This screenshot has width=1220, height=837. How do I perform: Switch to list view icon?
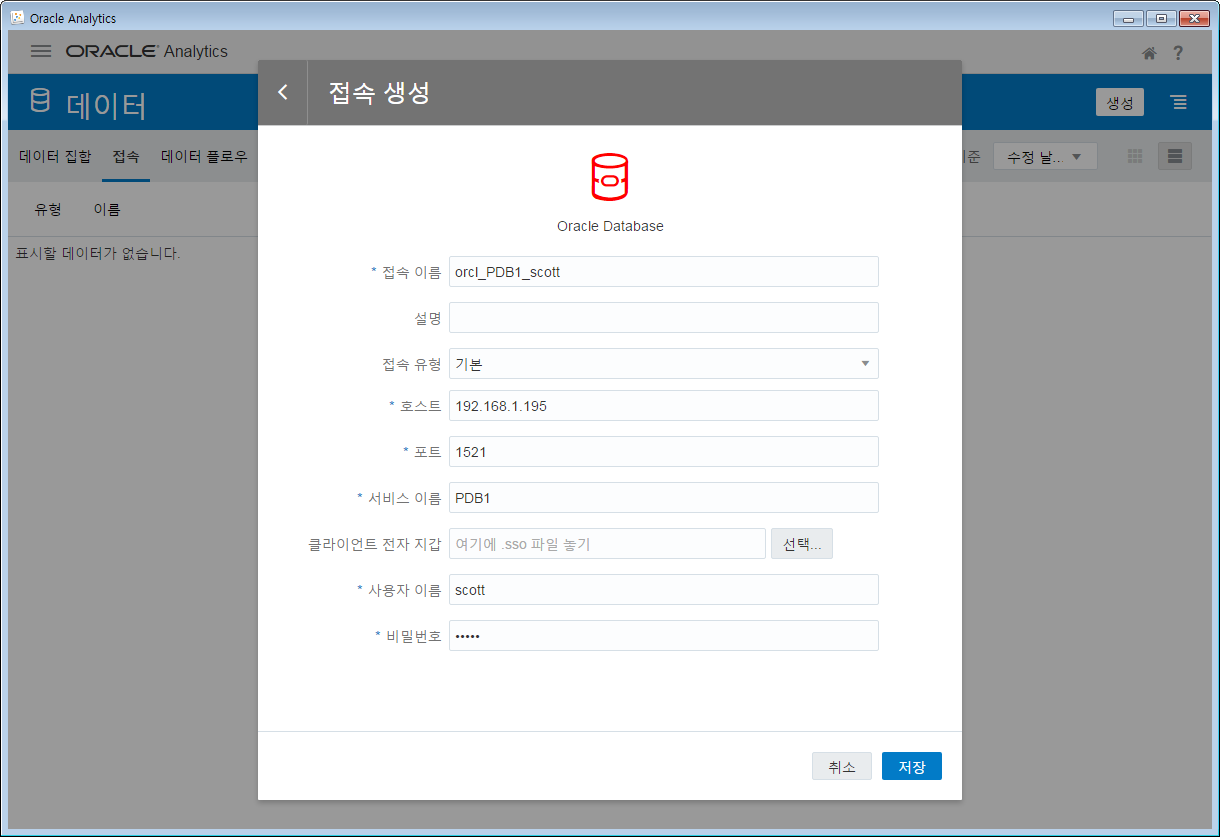click(x=1175, y=156)
